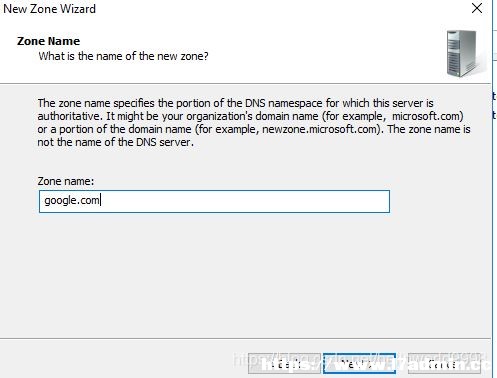Click the 'Zone name:' field label
This screenshot has width=497, height=378.
pyautogui.click(x=66, y=181)
